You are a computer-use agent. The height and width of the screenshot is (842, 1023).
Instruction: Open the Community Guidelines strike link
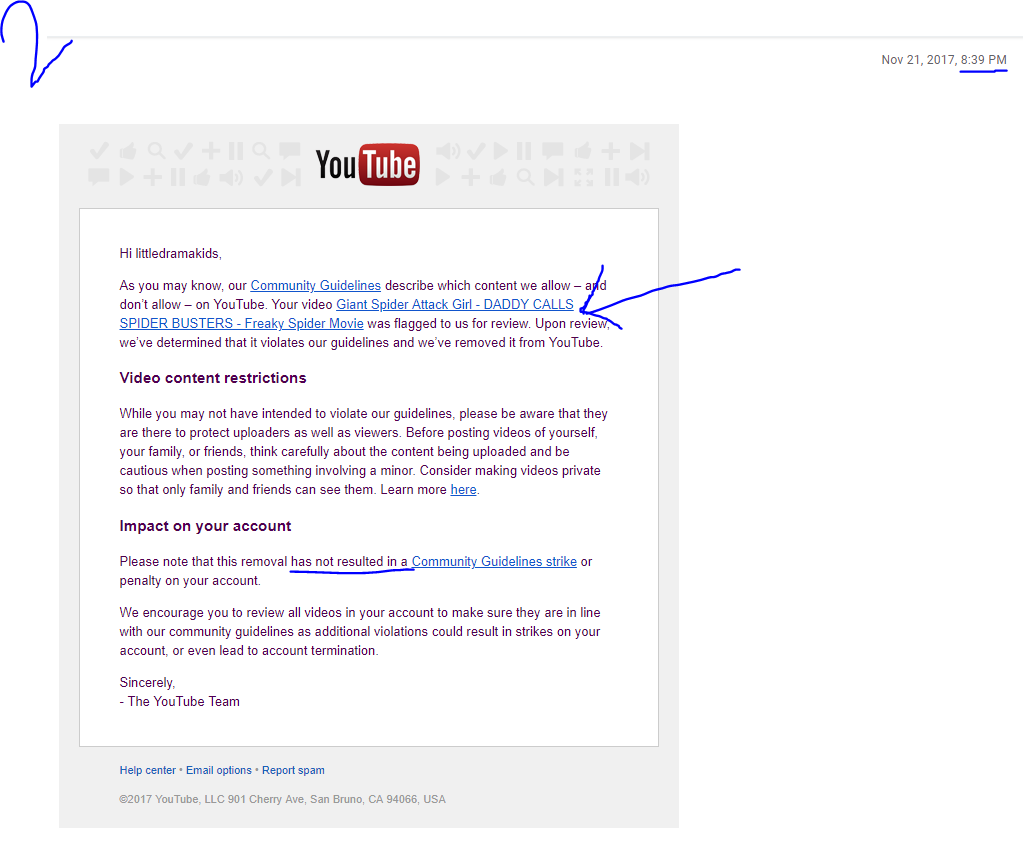(x=494, y=562)
